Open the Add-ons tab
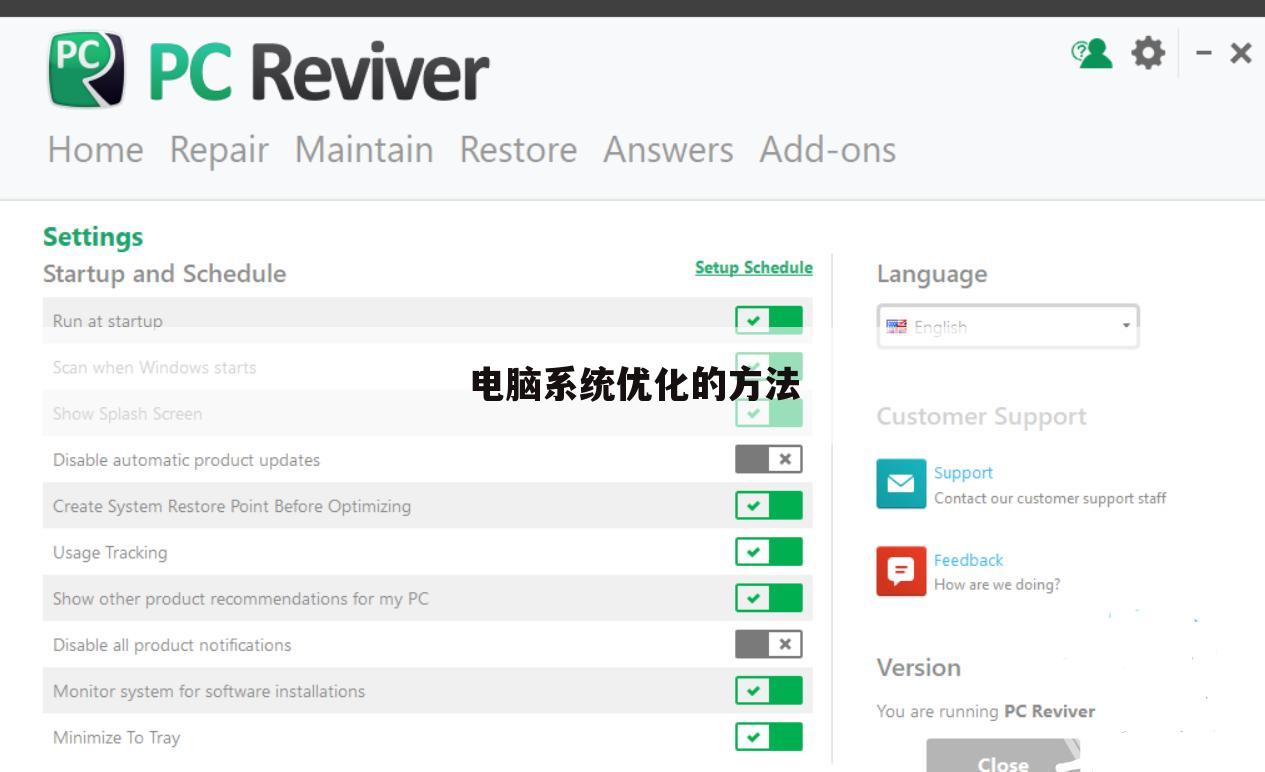Viewport: 1265px width, 772px height. [827, 150]
